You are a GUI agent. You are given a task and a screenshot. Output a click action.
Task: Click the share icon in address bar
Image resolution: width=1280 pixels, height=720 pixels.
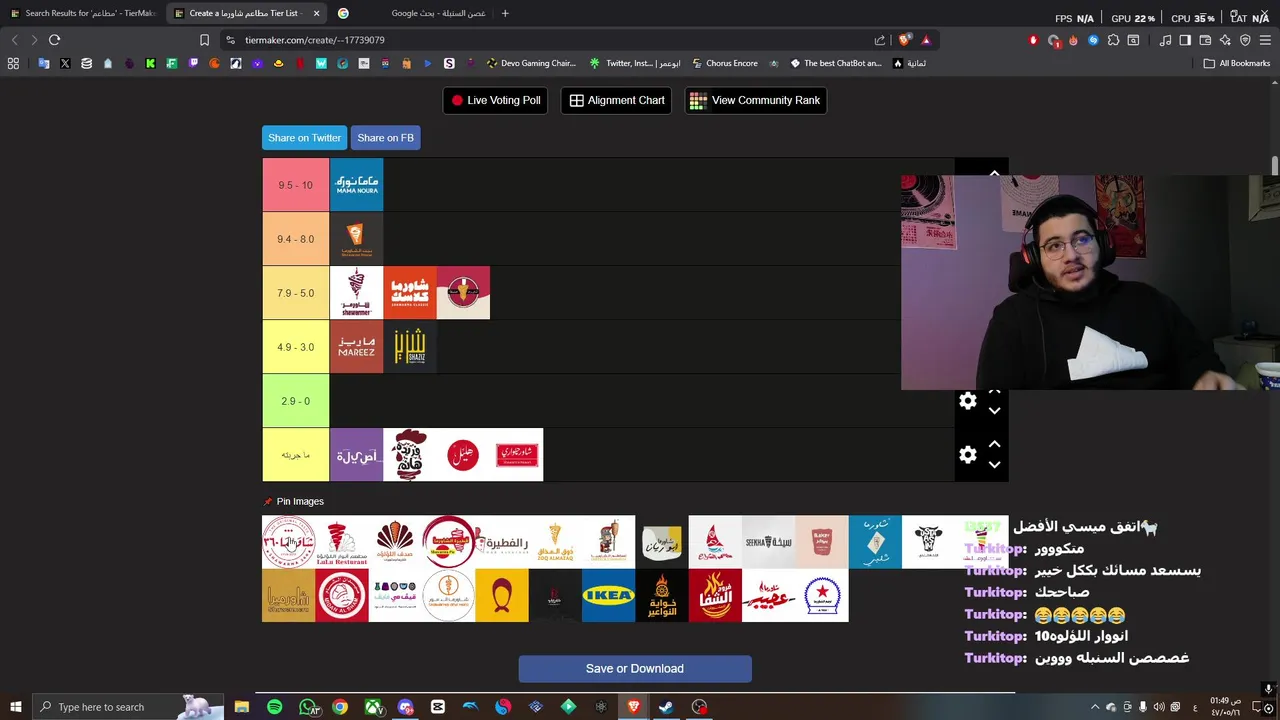tap(880, 40)
